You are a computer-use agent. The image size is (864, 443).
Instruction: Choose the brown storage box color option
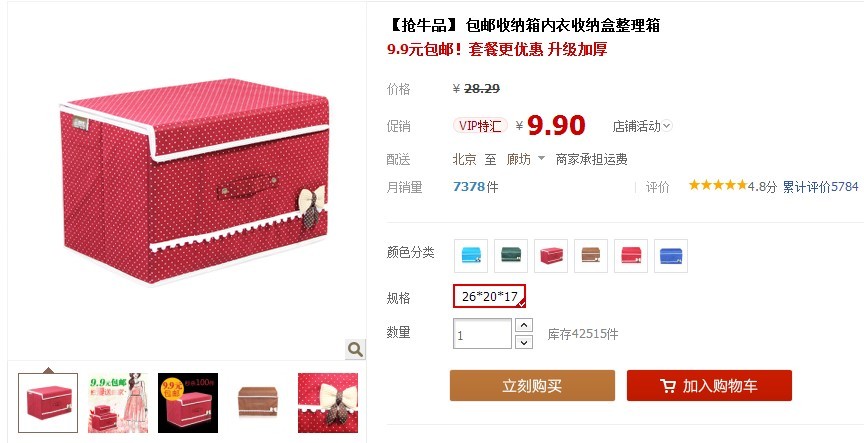click(x=591, y=256)
